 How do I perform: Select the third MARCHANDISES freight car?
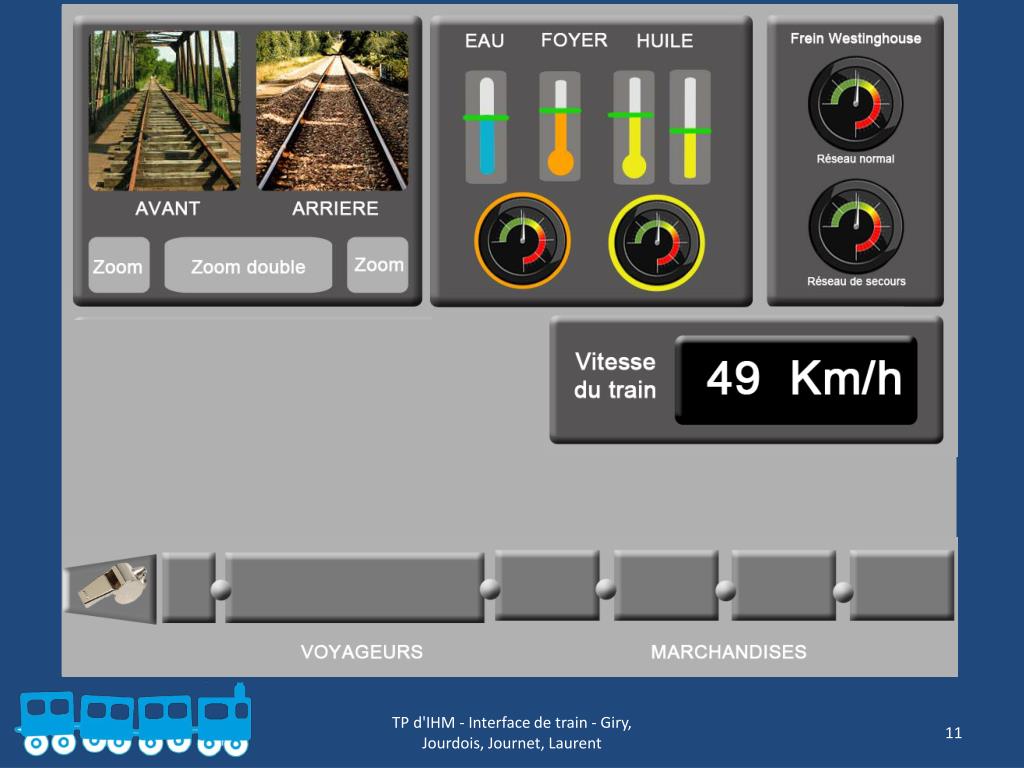pyautogui.click(x=784, y=585)
